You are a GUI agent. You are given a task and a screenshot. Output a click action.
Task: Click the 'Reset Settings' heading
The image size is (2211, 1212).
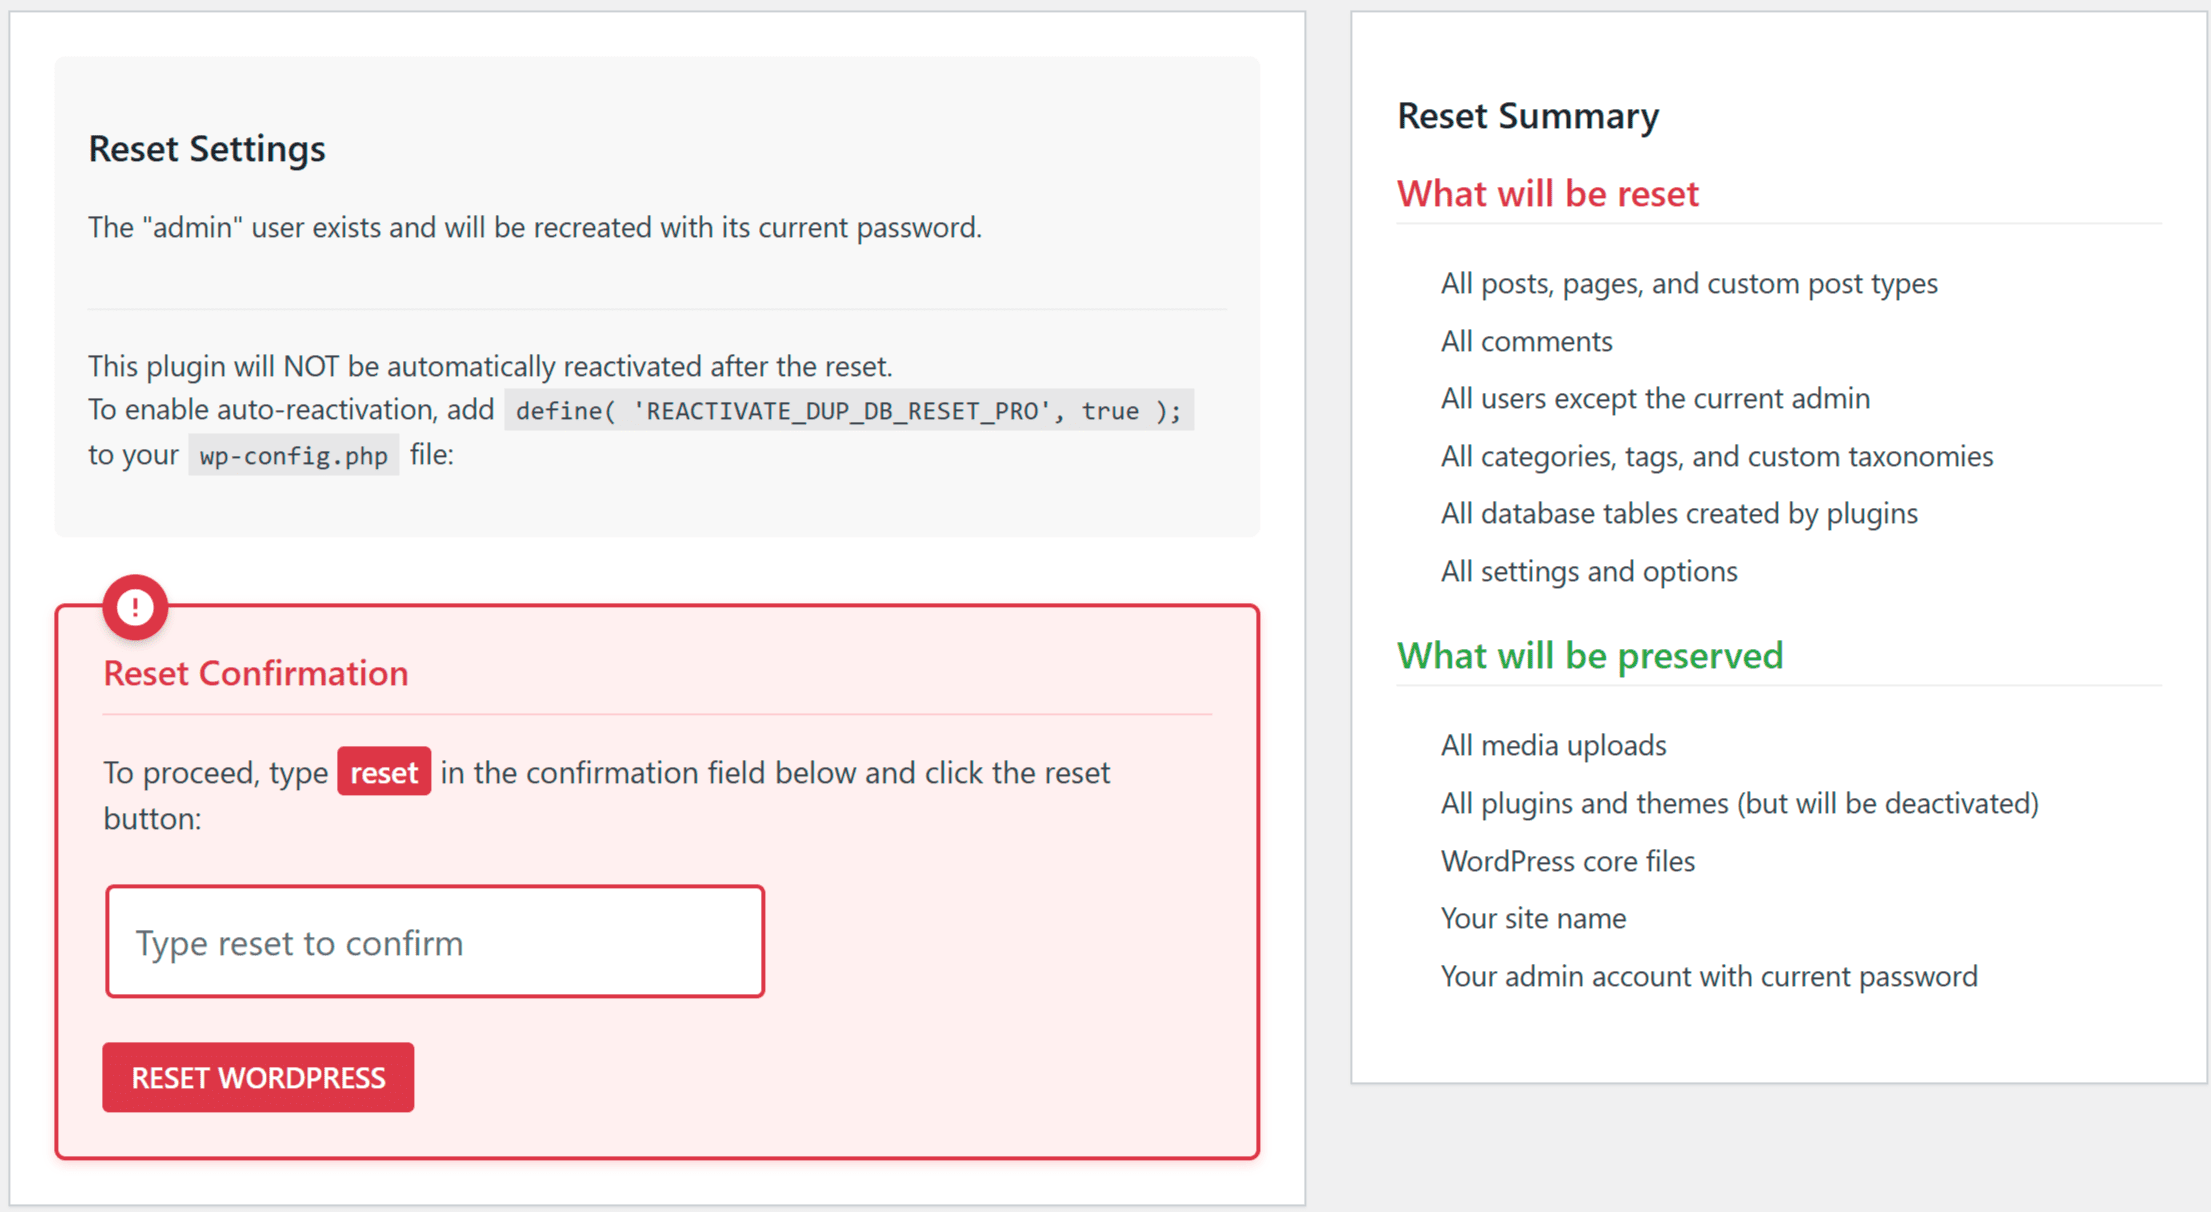tap(207, 149)
